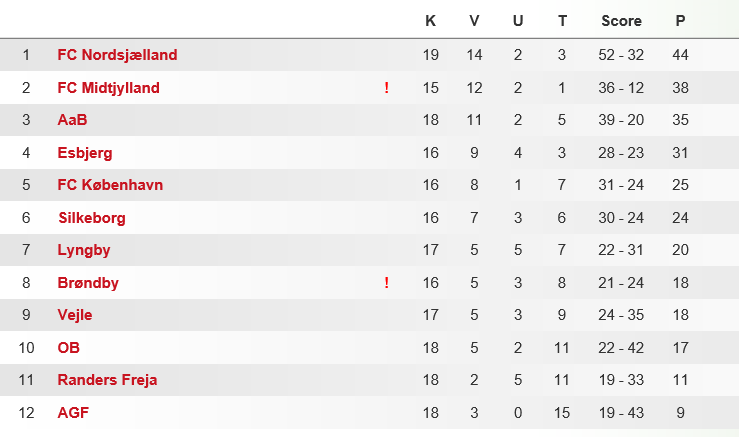739x437 pixels.
Task: Click the Score column header
Action: click(621, 21)
